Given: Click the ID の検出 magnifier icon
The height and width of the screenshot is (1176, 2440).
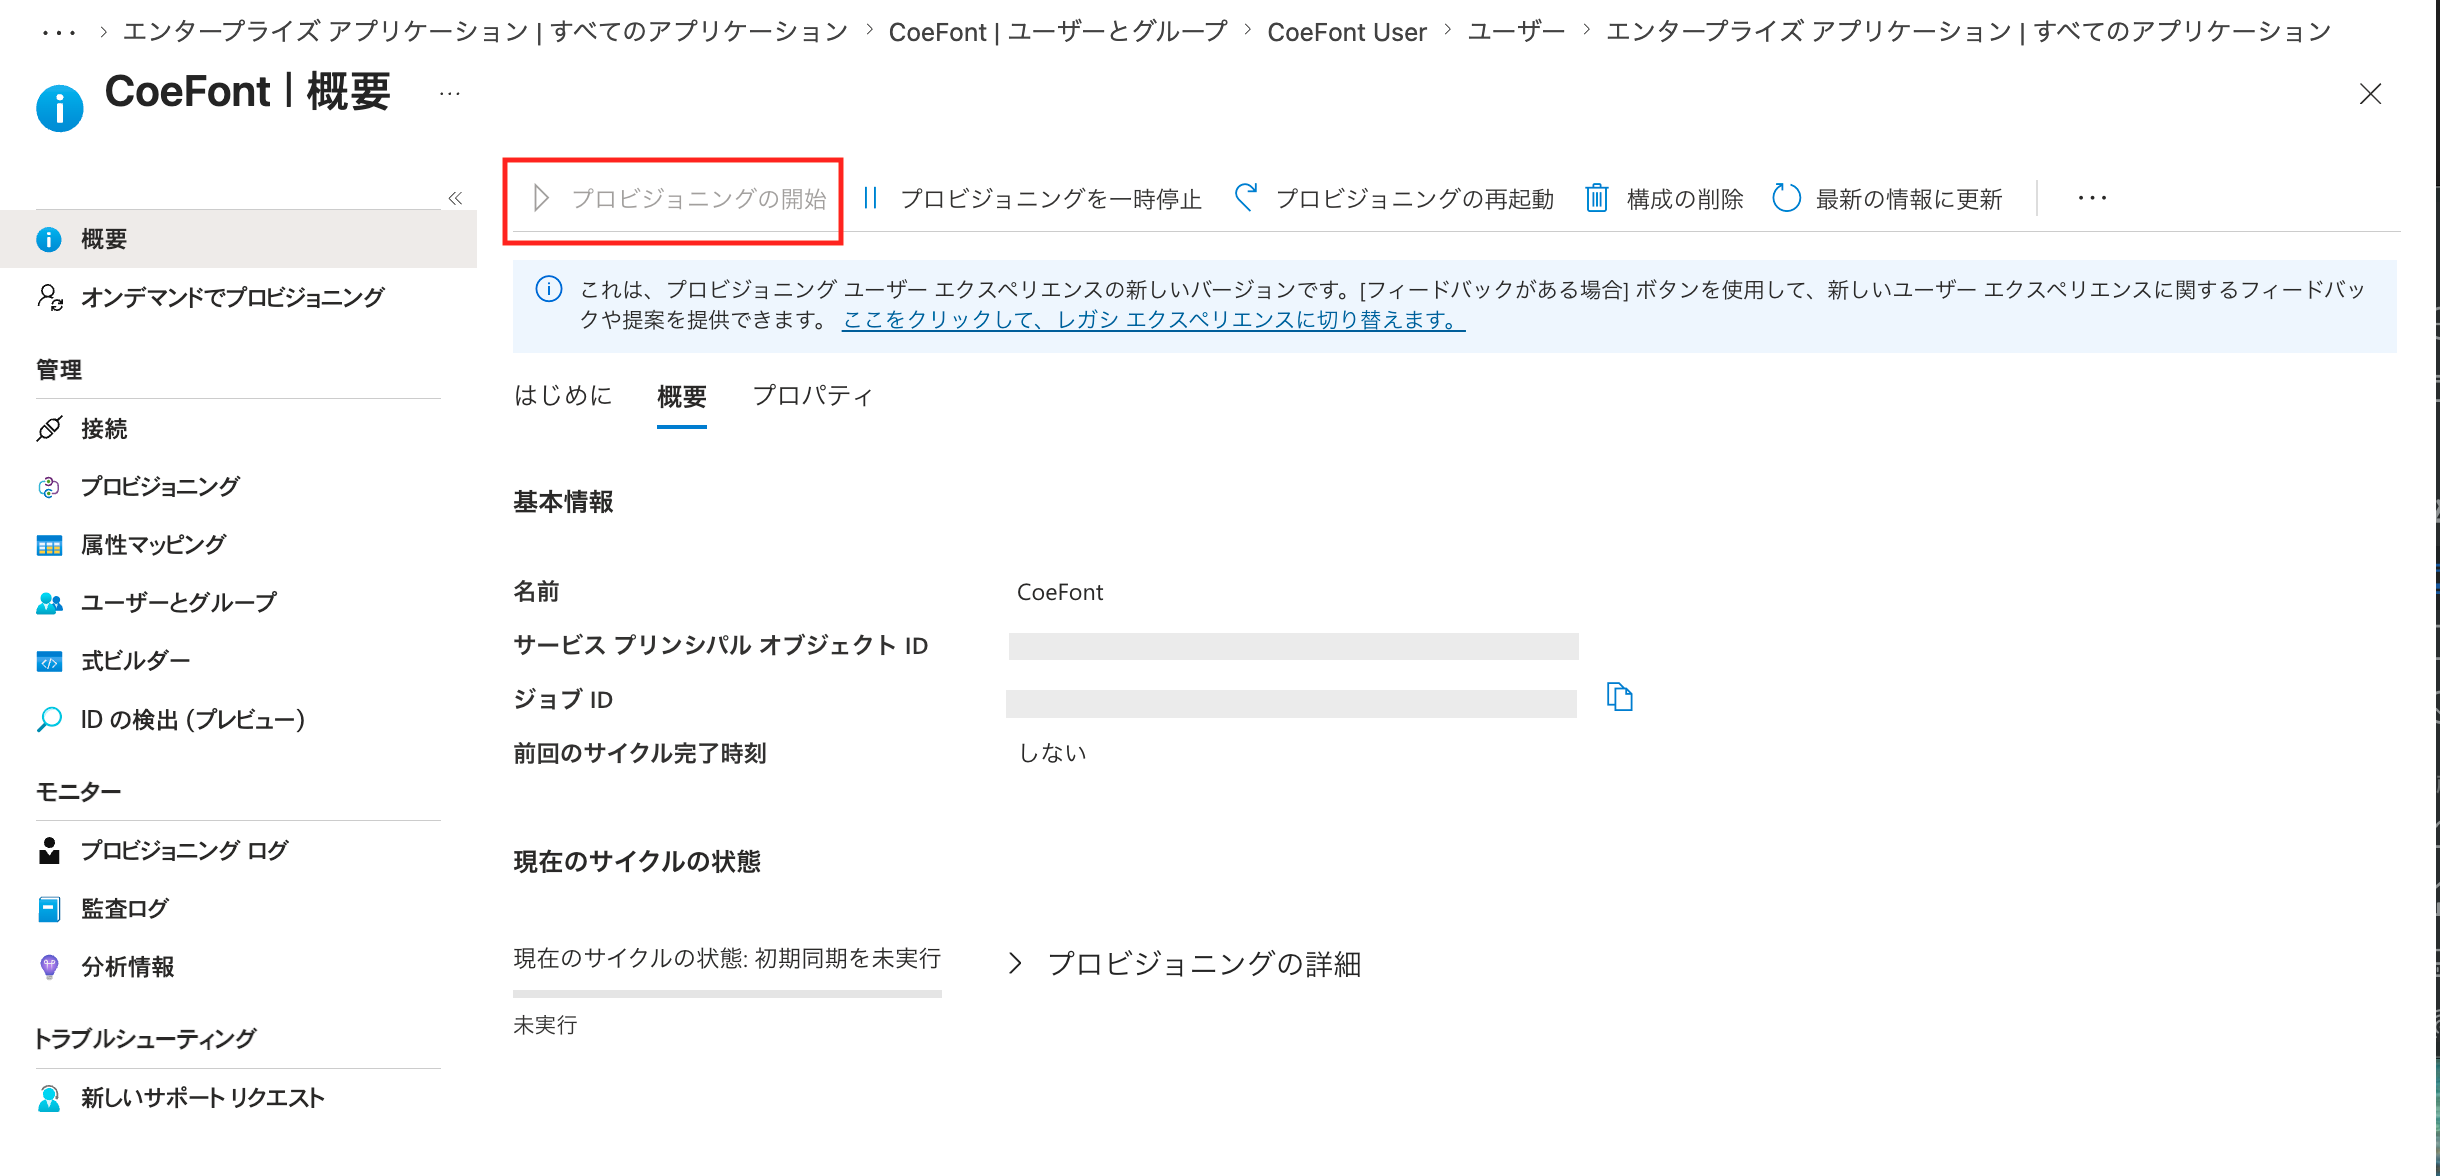Looking at the screenshot, I should (49, 719).
